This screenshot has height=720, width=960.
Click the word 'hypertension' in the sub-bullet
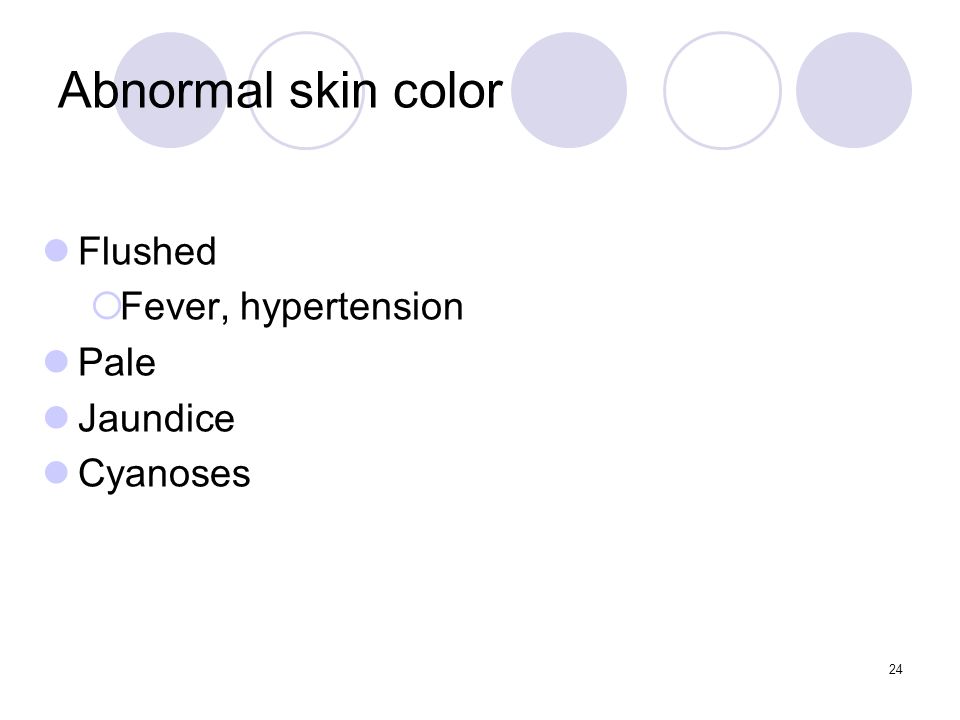click(x=351, y=307)
